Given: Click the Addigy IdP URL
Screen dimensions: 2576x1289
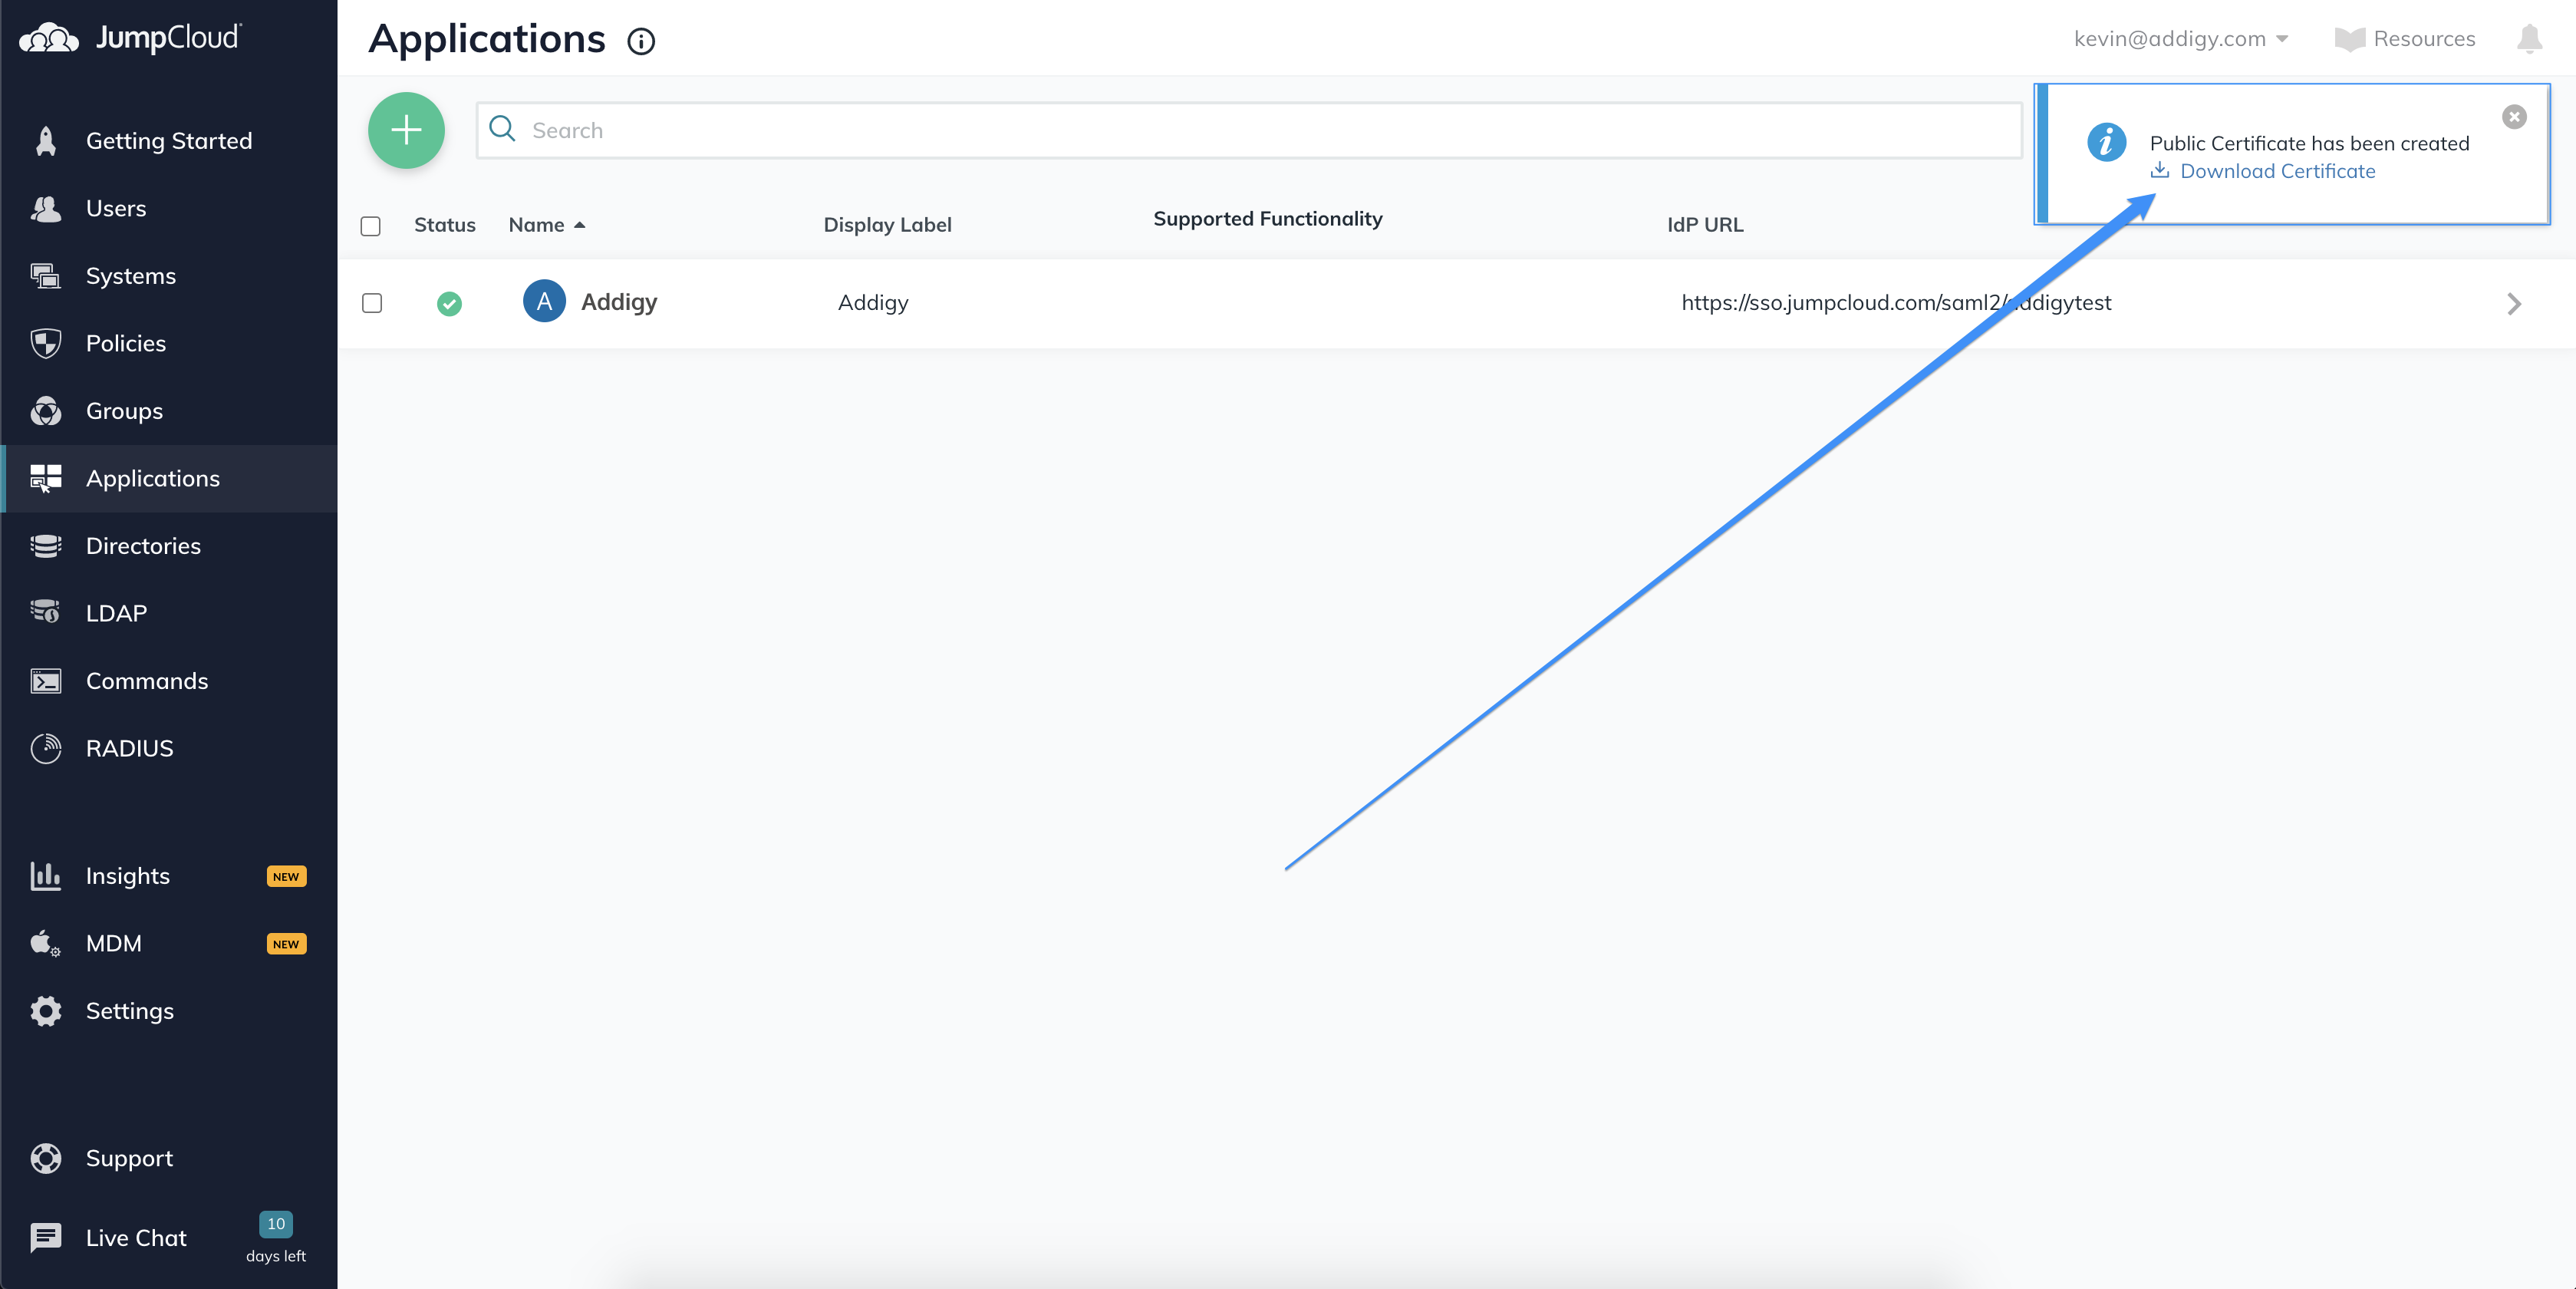Looking at the screenshot, I should (1896, 302).
